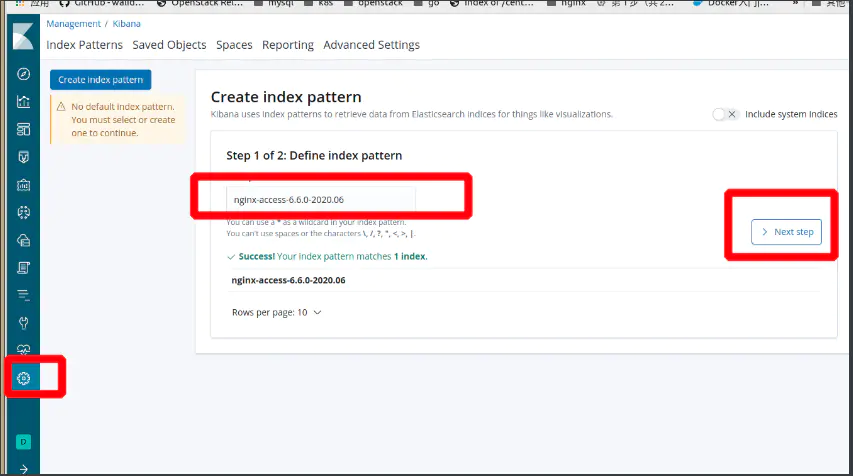Open Dashboard in the sidebar
Screen dimensions: 853x476
coord(23,129)
